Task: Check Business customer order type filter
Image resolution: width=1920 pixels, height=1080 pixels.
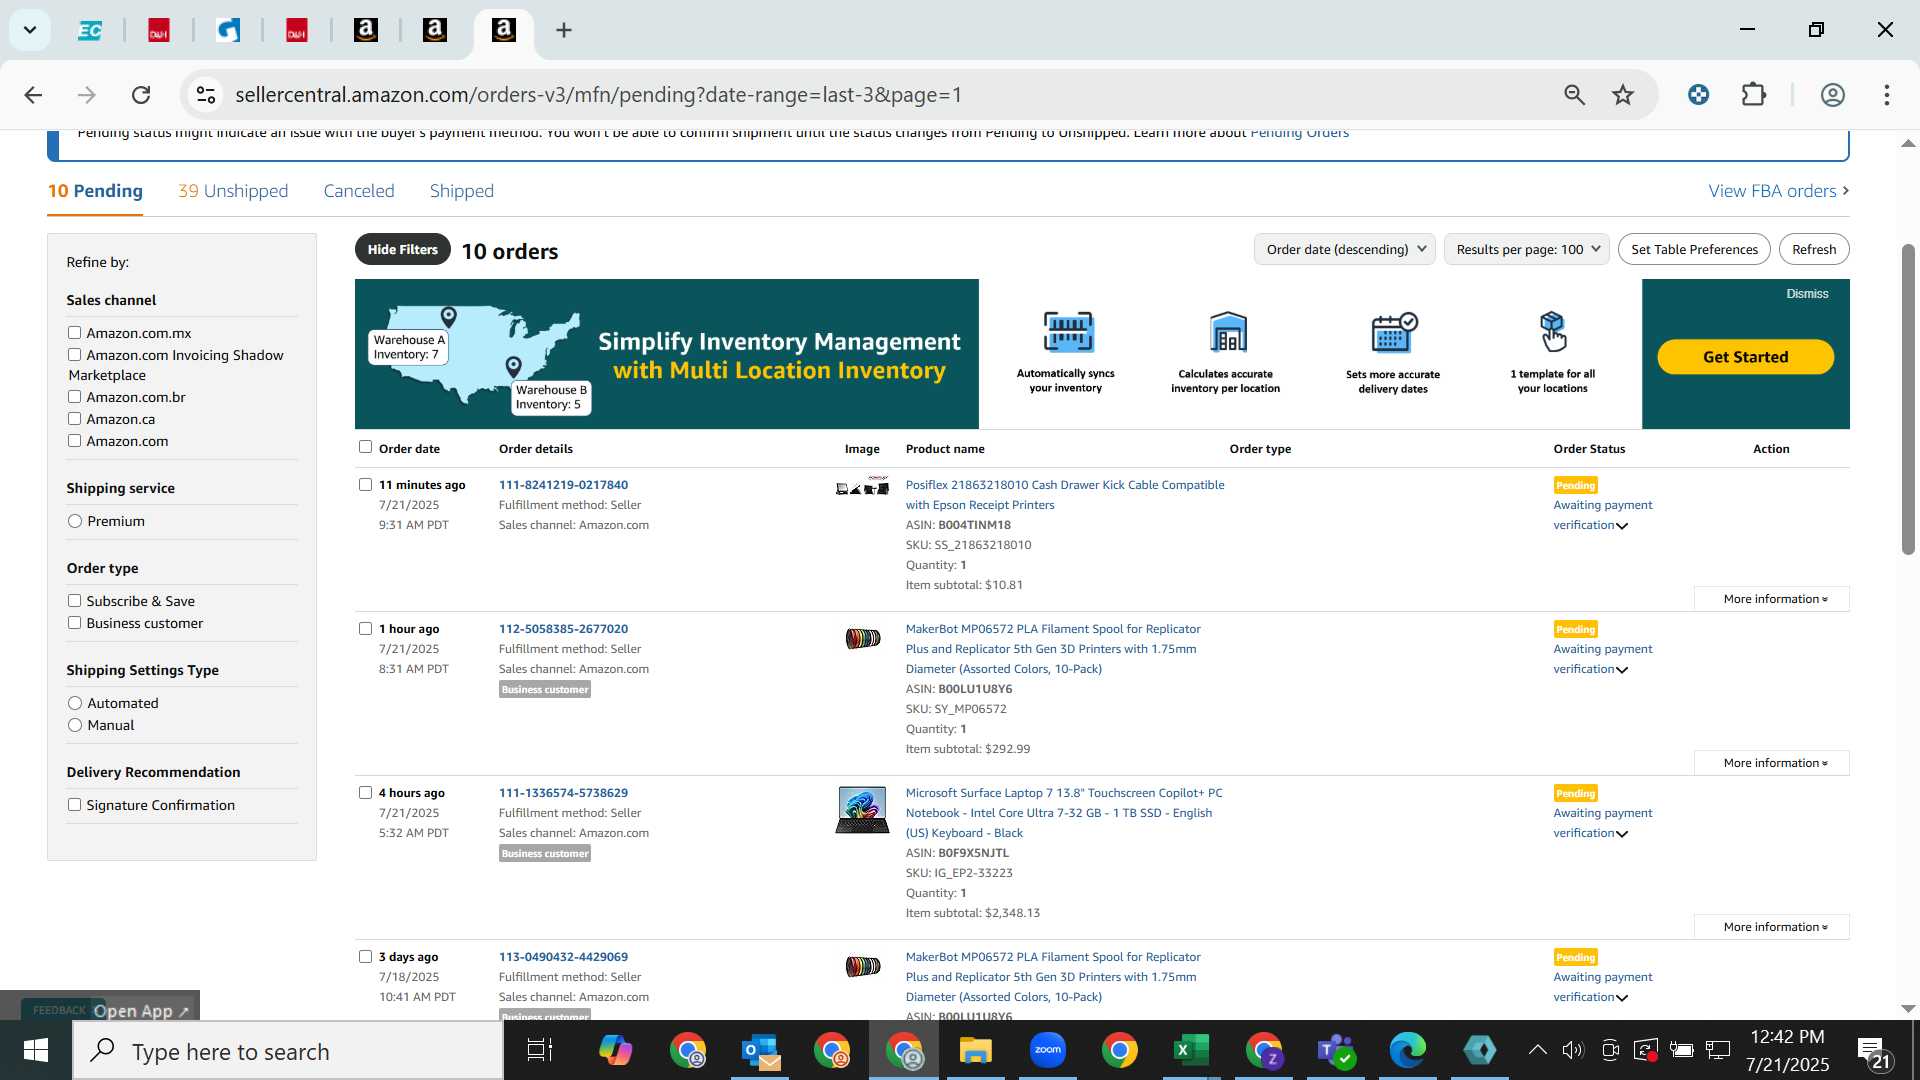Action: 74,623
